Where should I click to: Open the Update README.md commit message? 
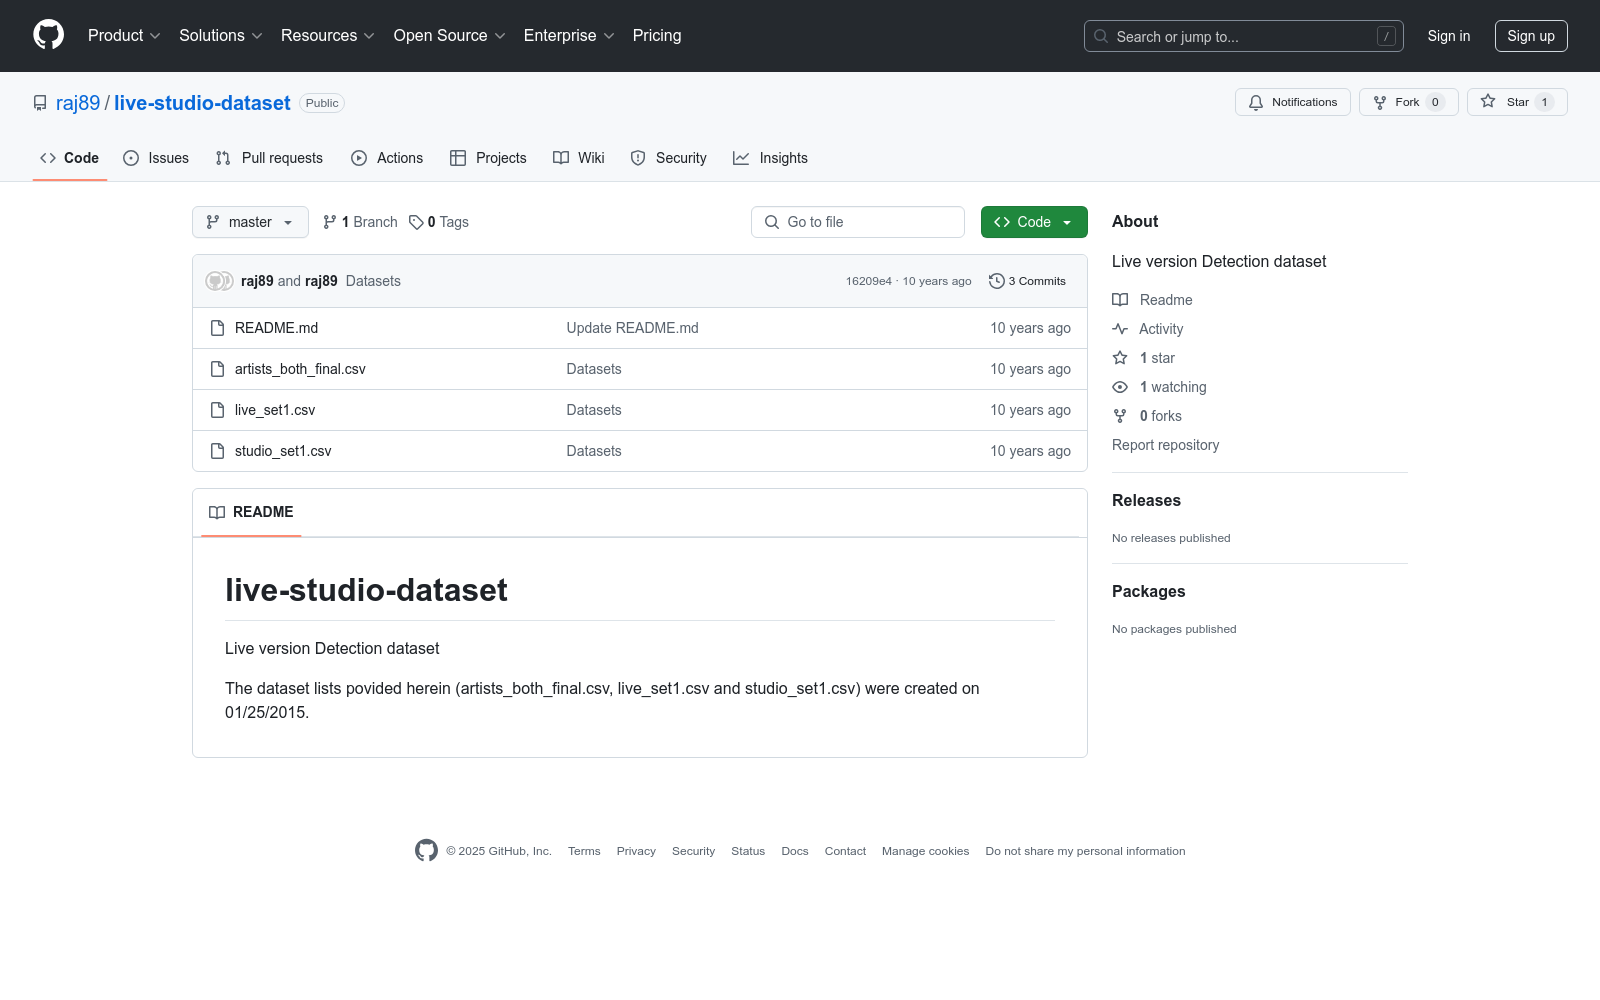pos(632,328)
